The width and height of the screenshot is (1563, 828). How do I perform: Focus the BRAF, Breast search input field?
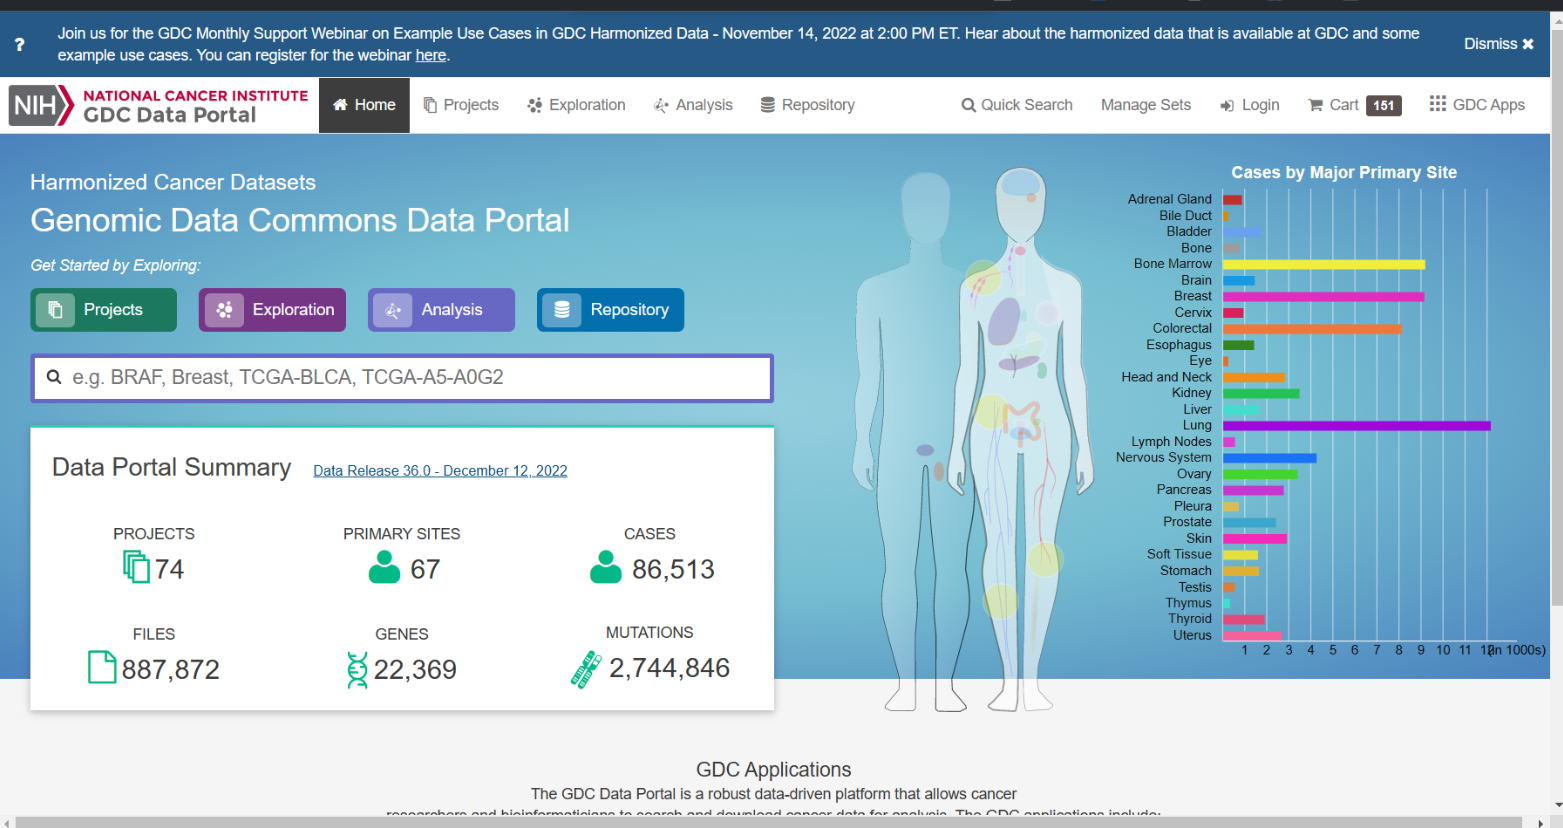coord(402,378)
